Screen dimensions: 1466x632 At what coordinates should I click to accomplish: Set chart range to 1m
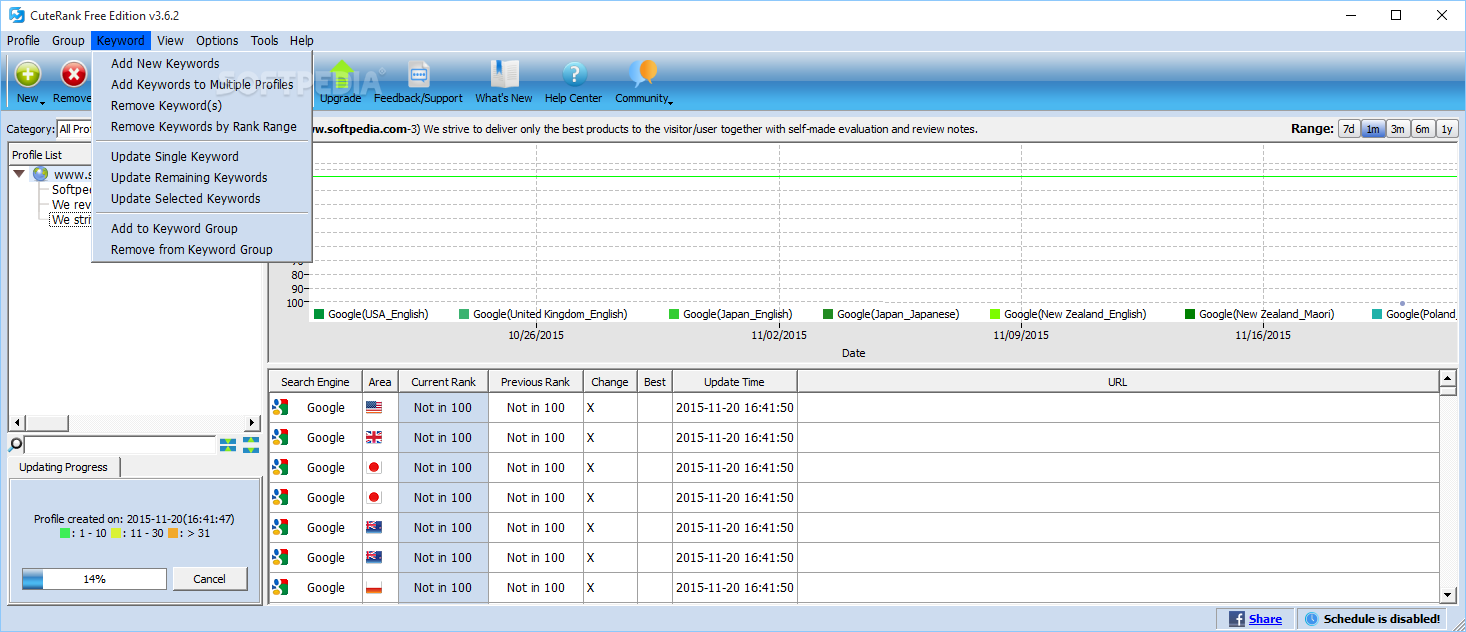click(1373, 129)
